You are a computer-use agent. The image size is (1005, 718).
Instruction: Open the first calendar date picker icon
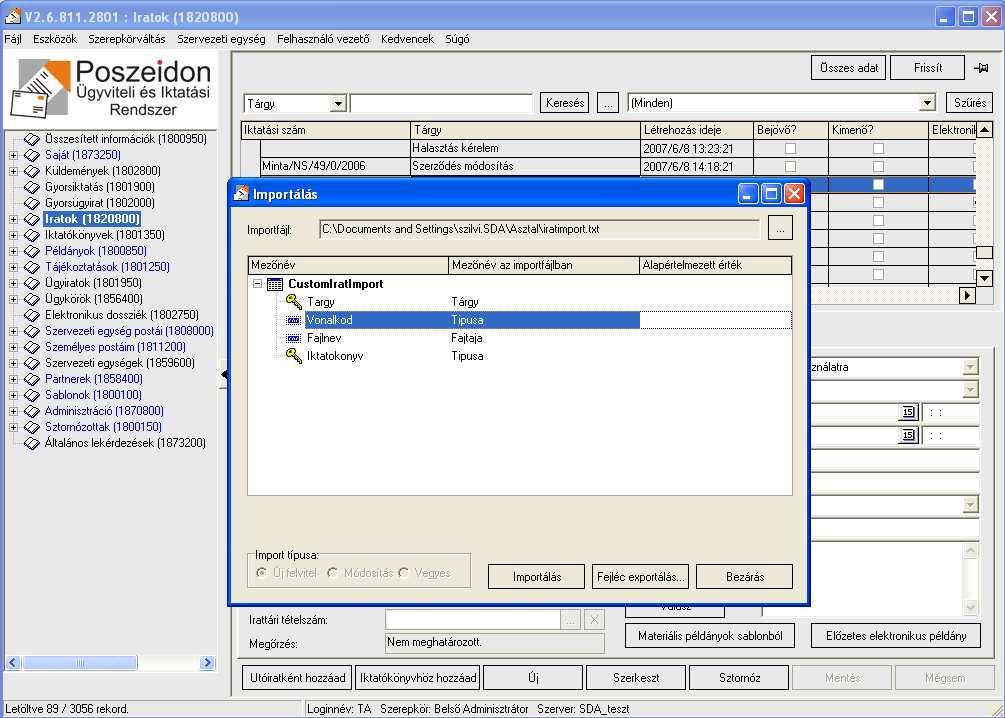coord(908,412)
